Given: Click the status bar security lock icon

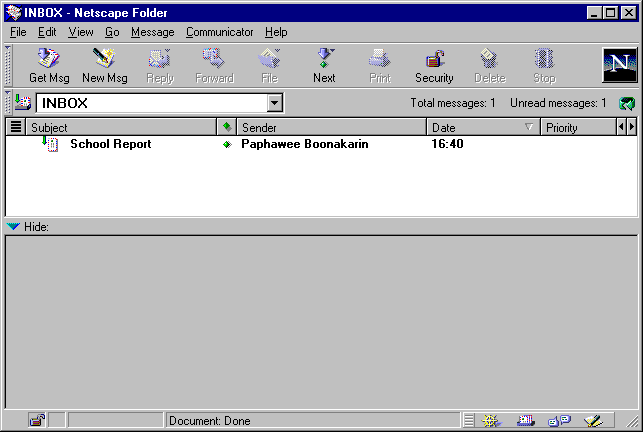Looking at the screenshot, I should point(37,420).
